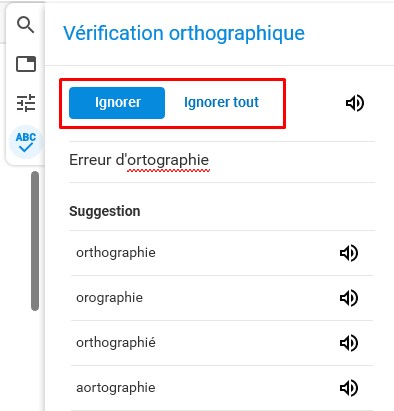
Task: Open the search magnifier tool
Action: 26,25
